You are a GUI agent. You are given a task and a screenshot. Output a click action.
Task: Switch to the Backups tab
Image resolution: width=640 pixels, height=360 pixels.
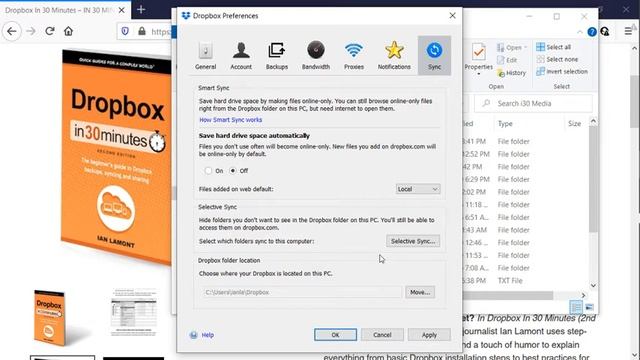pos(277,56)
